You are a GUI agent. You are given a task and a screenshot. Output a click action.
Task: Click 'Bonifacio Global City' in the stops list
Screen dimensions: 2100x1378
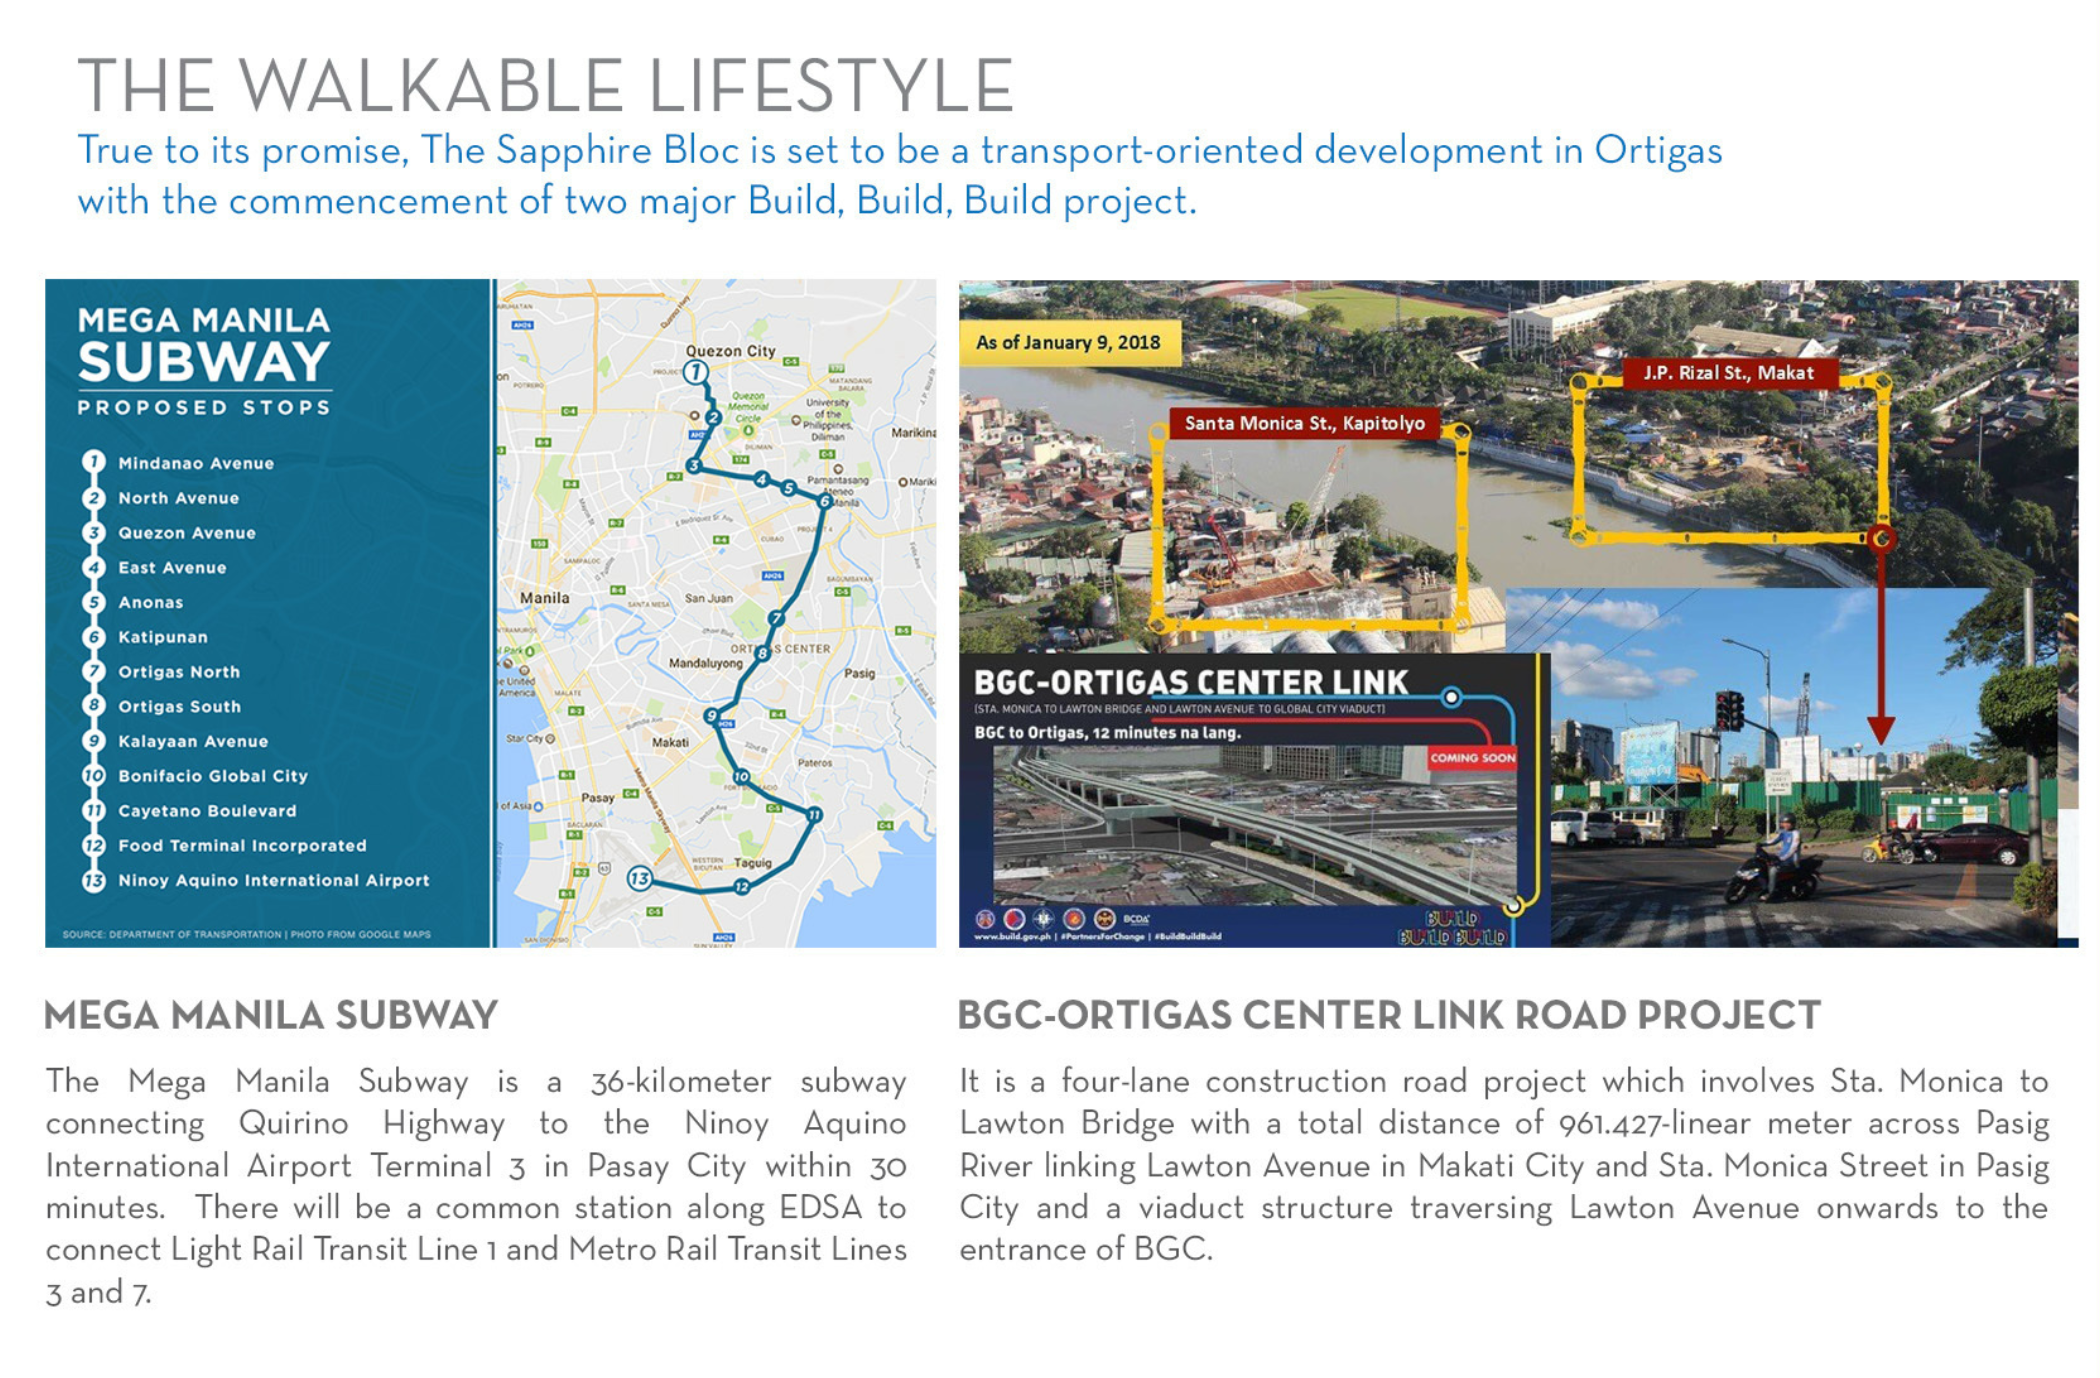(213, 776)
